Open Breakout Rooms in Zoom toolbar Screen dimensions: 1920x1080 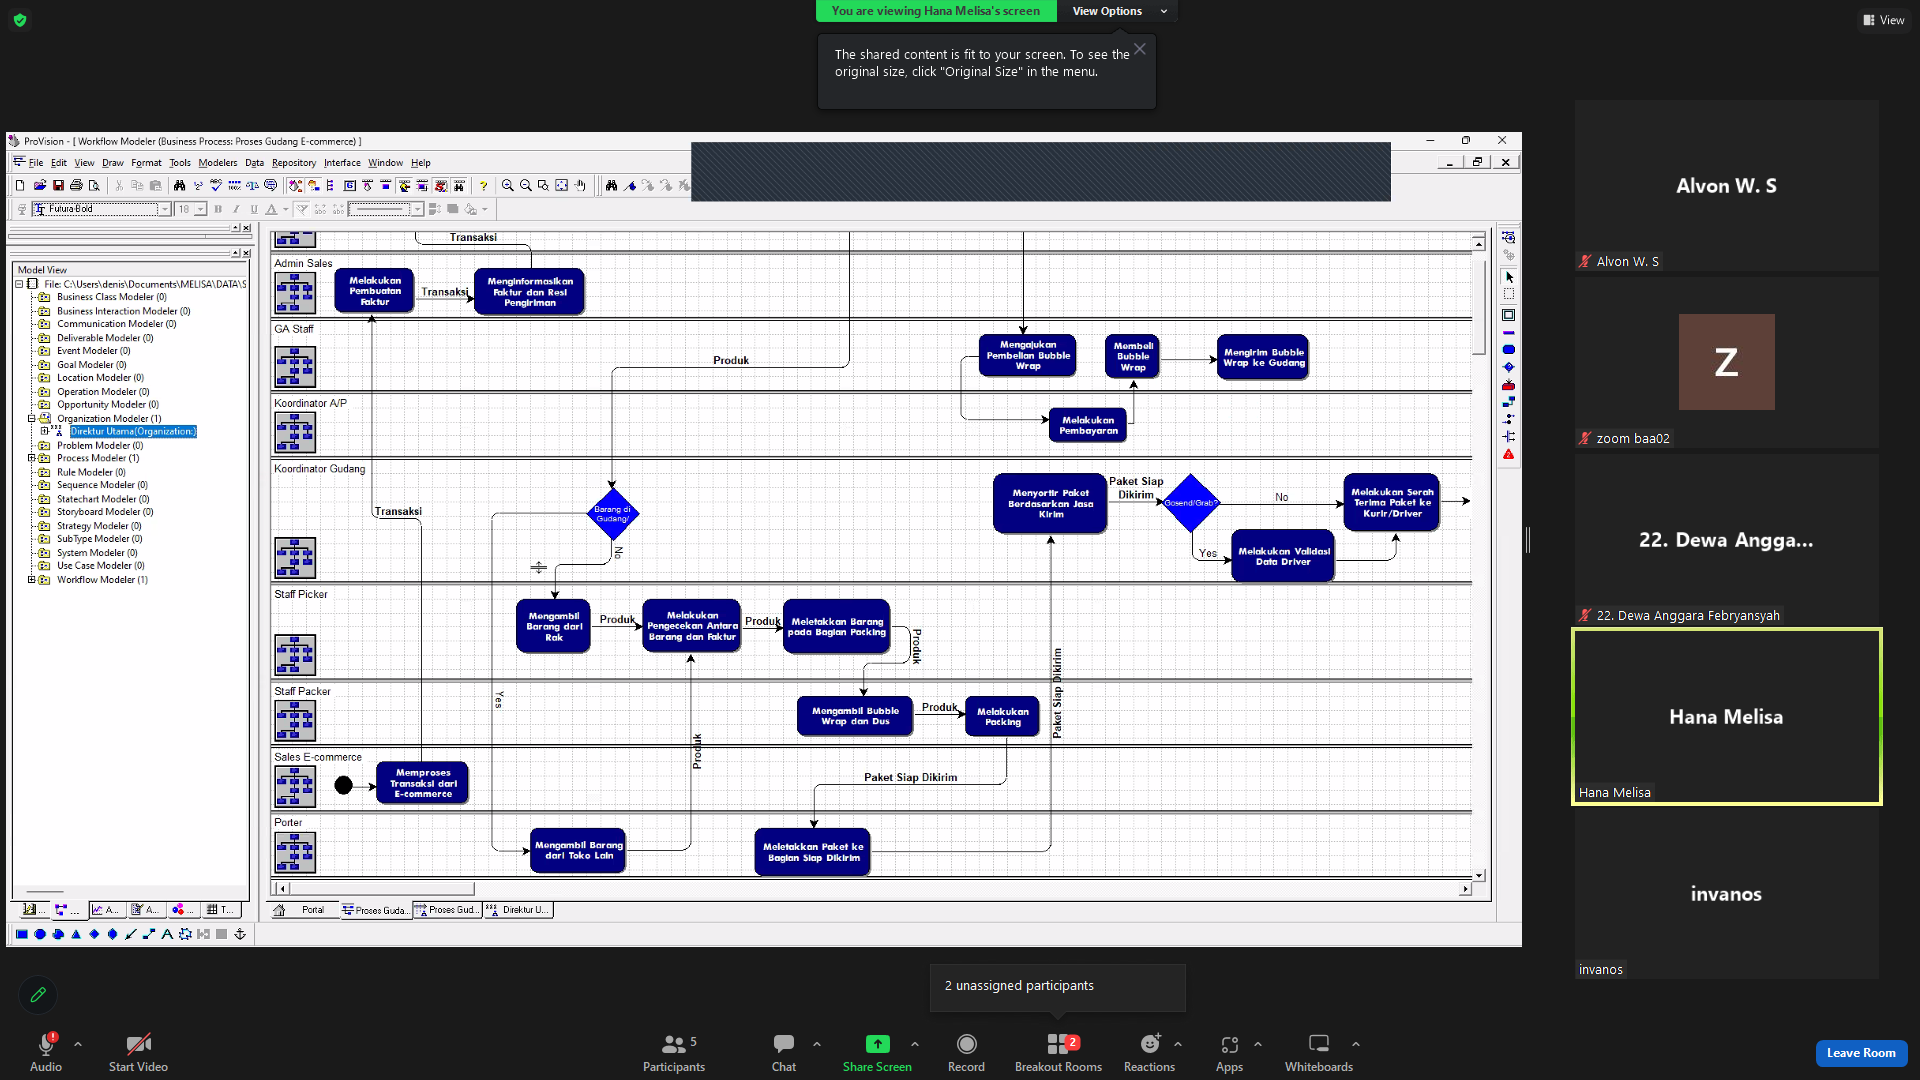pyautogui.click(x=1058, y=1053)
